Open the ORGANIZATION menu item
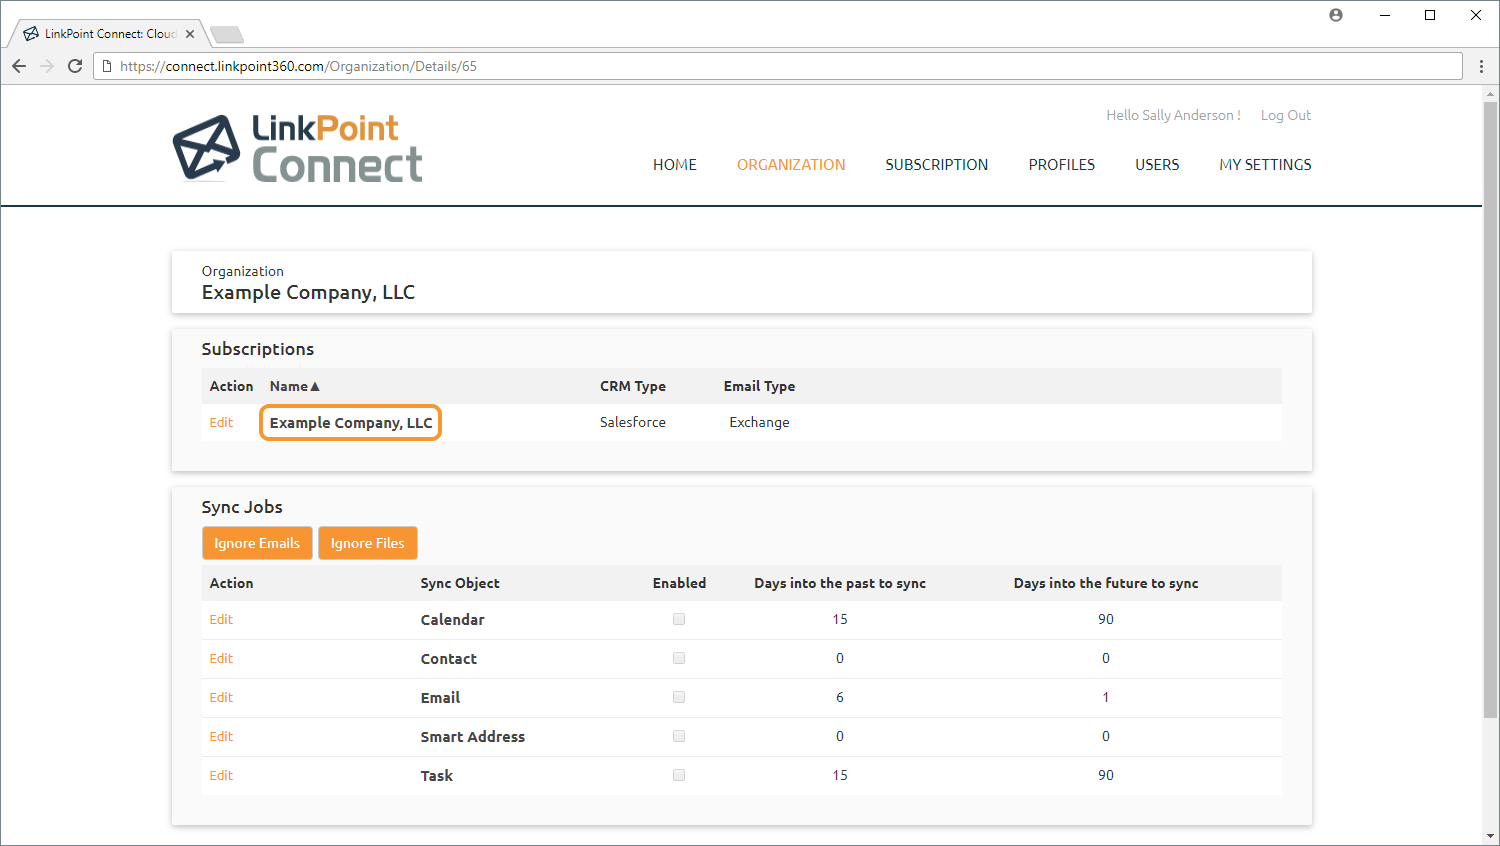 tap(791, 165)
